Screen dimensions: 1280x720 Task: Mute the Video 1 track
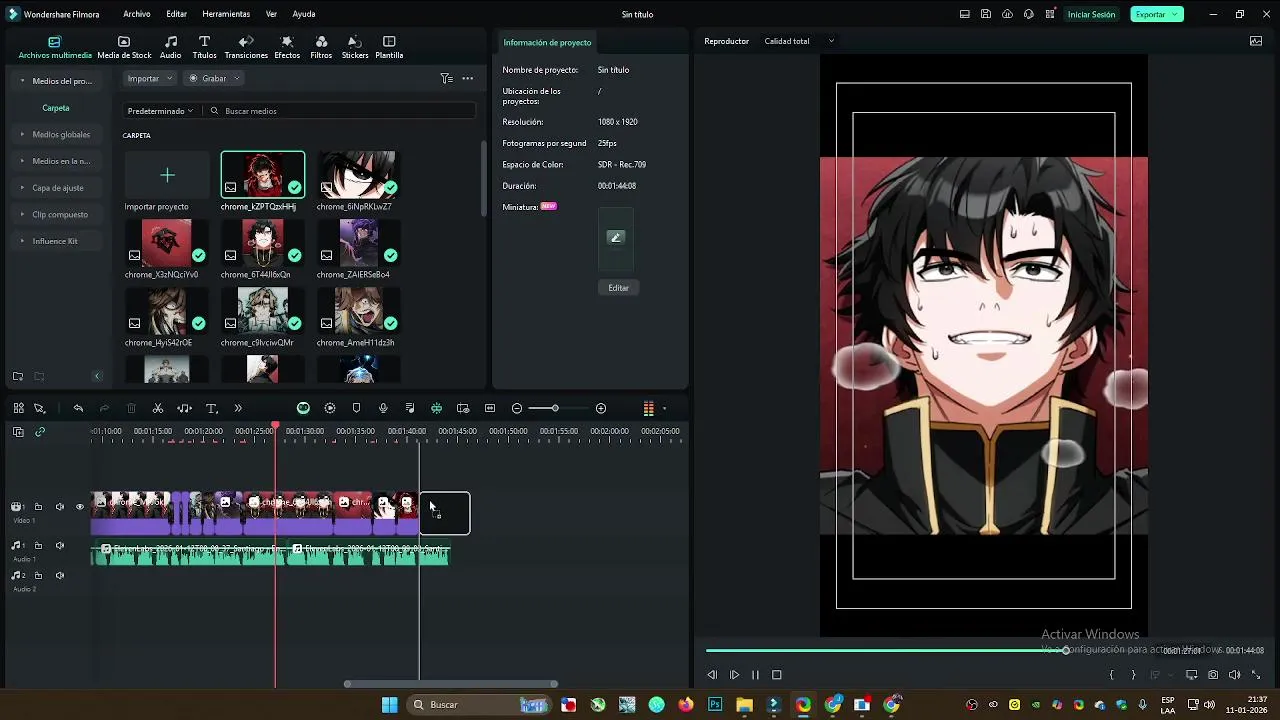59,507
